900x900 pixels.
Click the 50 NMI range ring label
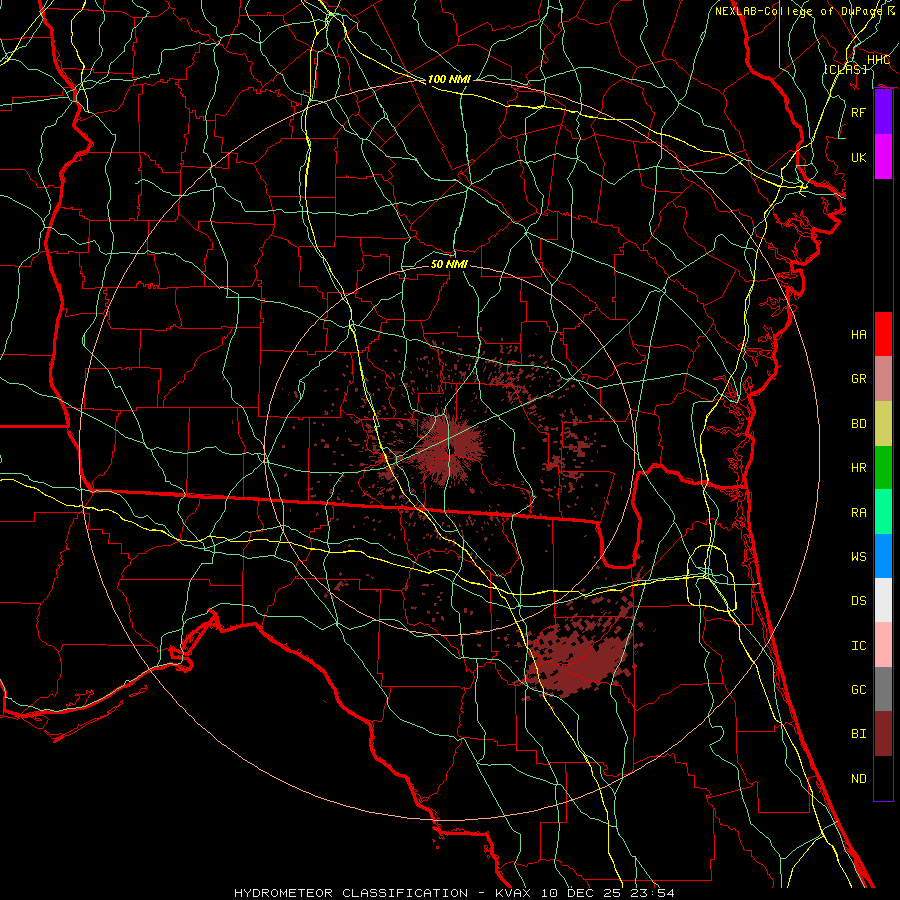449,264
